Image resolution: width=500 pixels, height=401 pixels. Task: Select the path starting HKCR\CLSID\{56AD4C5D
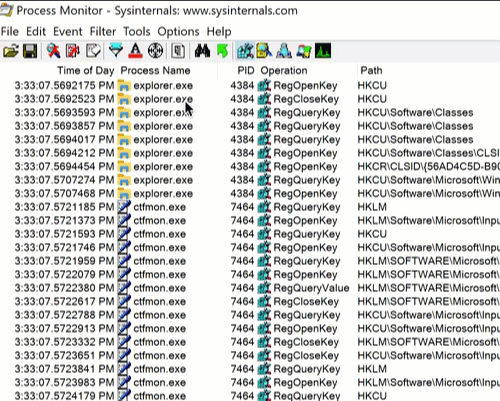click(429, 166)
